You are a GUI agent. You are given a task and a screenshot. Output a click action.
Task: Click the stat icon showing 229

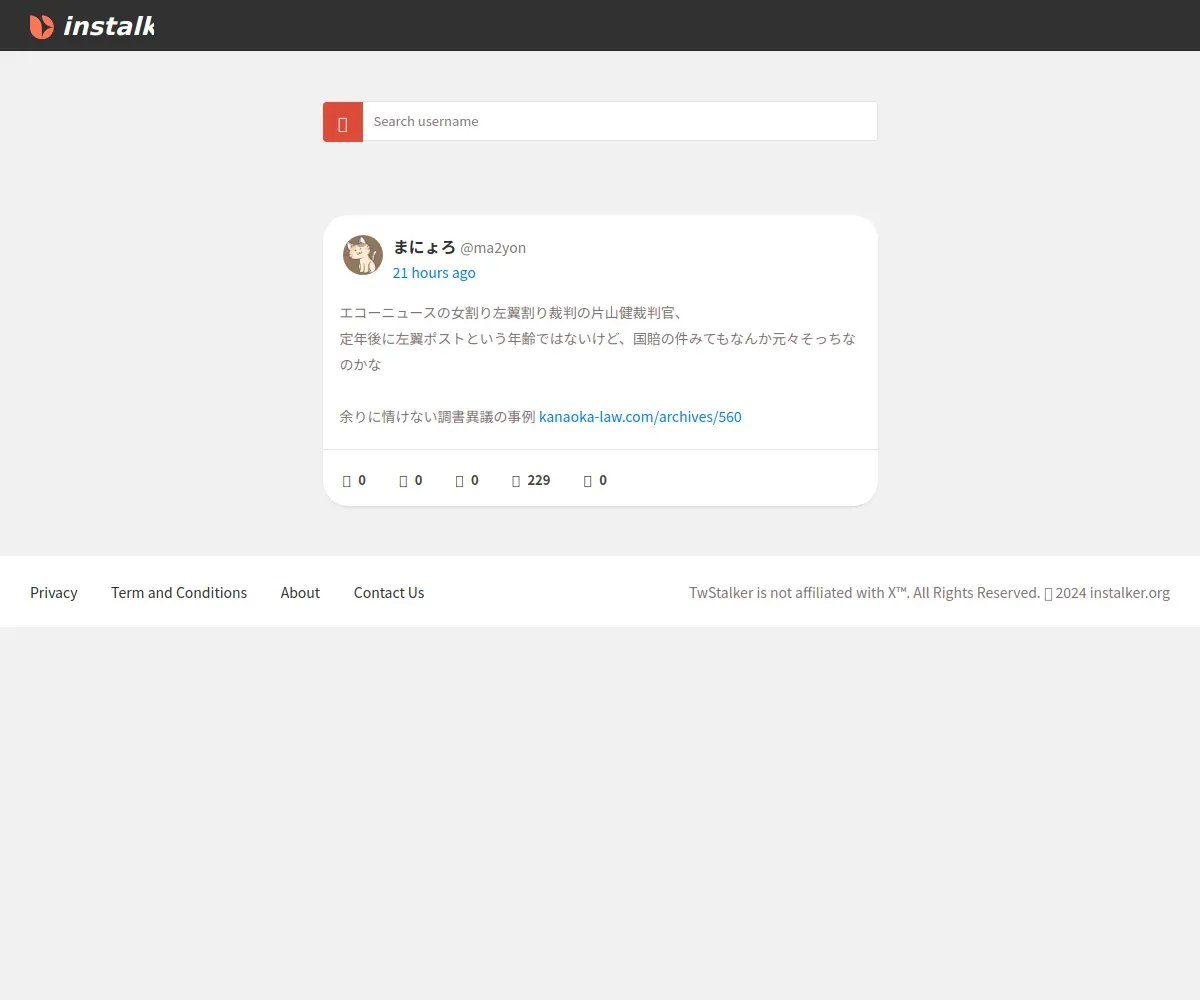pyautogui.click(x=516, y=481)
